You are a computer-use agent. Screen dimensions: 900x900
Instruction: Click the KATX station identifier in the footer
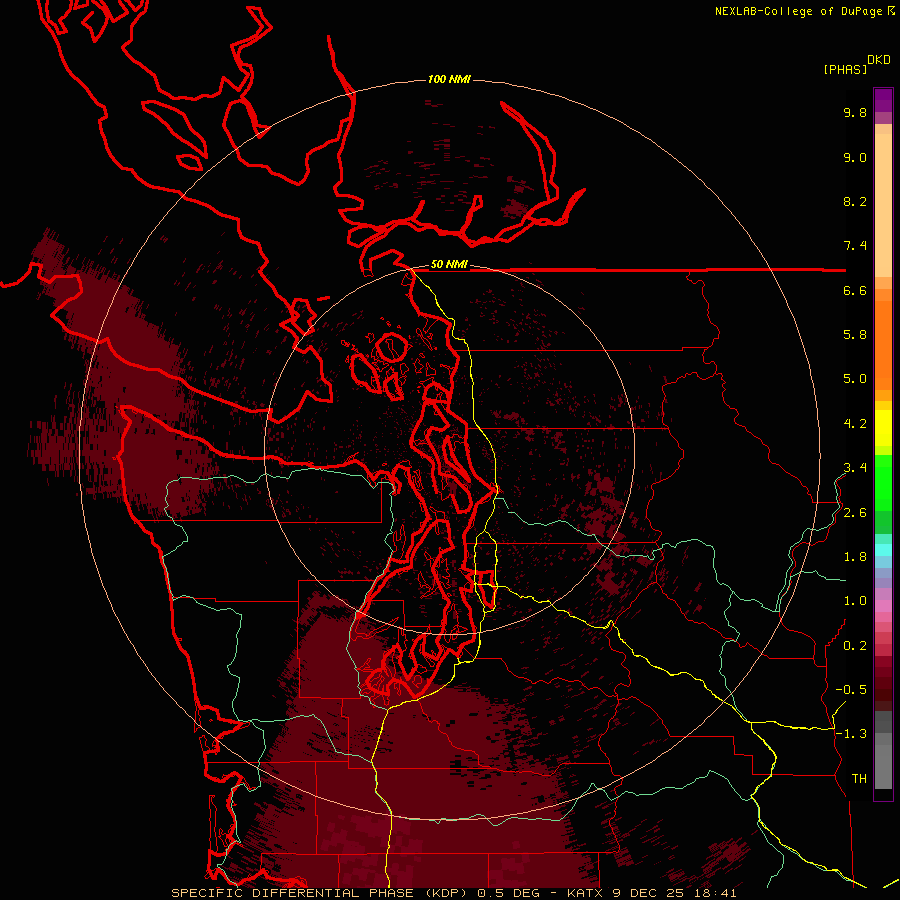coord(584,893)
